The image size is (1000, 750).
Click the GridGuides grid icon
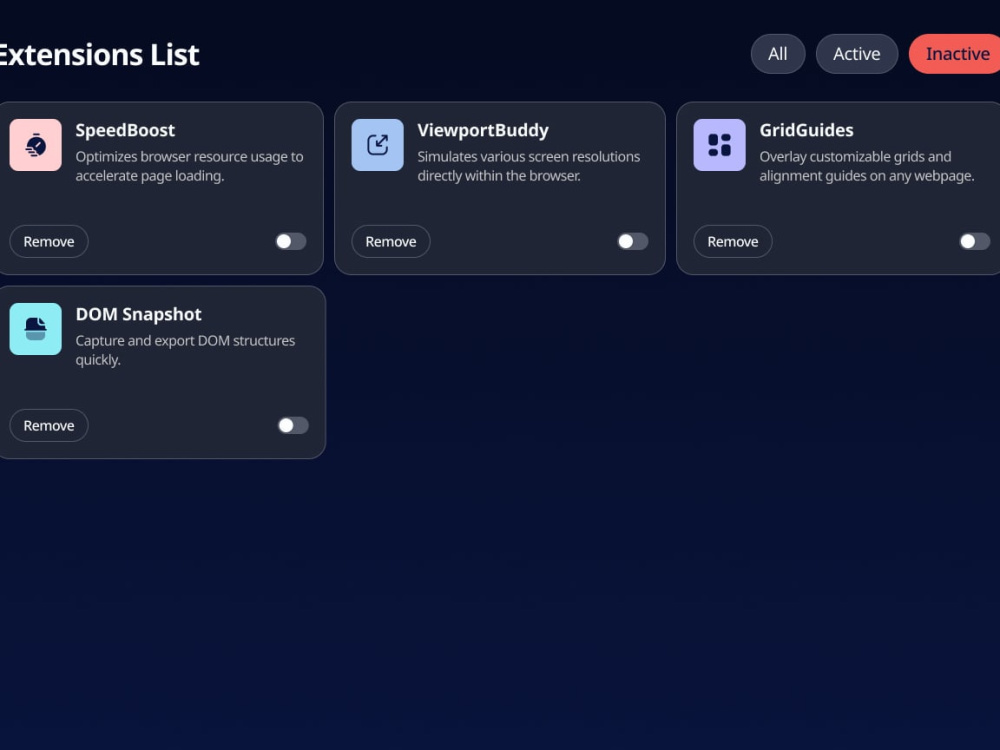click(719, 145)
